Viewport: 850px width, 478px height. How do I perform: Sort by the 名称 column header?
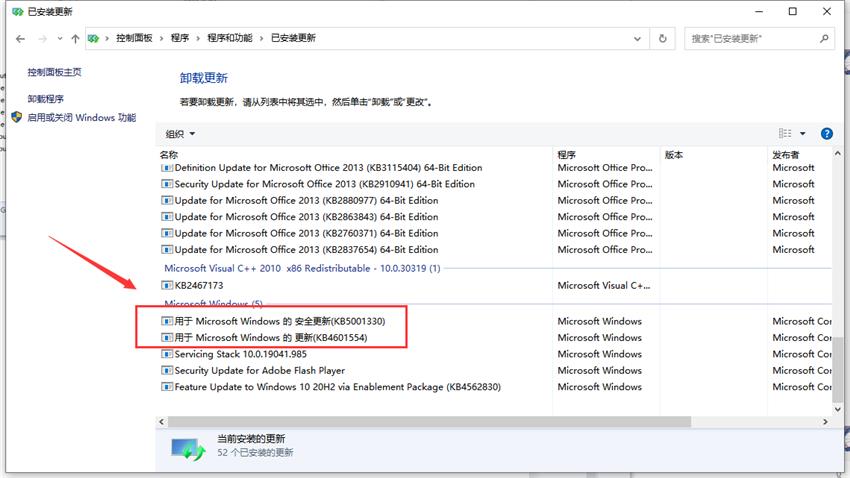(x=169, y=154)
